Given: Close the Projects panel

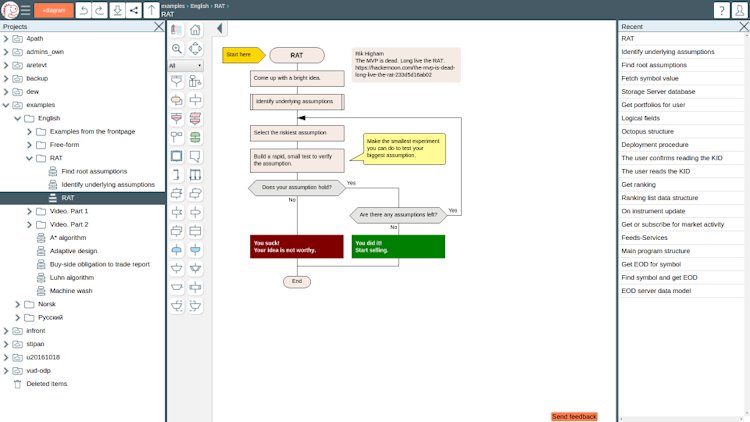Looking at the screenshot, I should point(159,27).
